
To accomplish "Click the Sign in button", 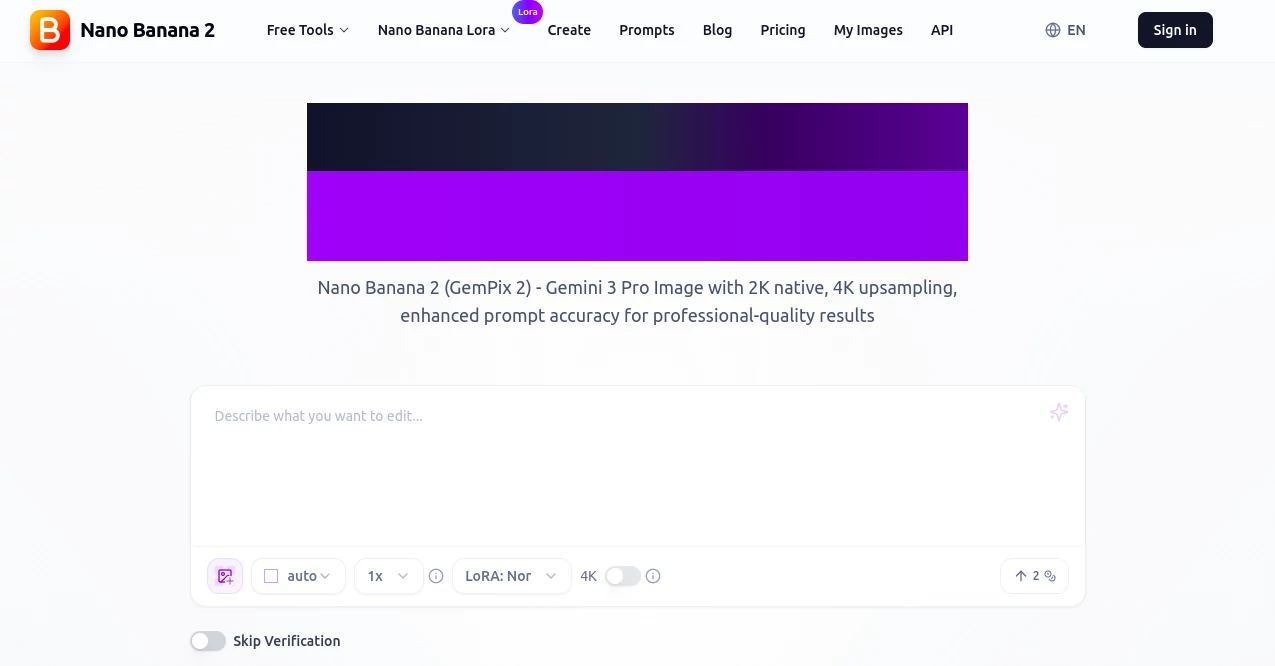I will pos(1174,30).
